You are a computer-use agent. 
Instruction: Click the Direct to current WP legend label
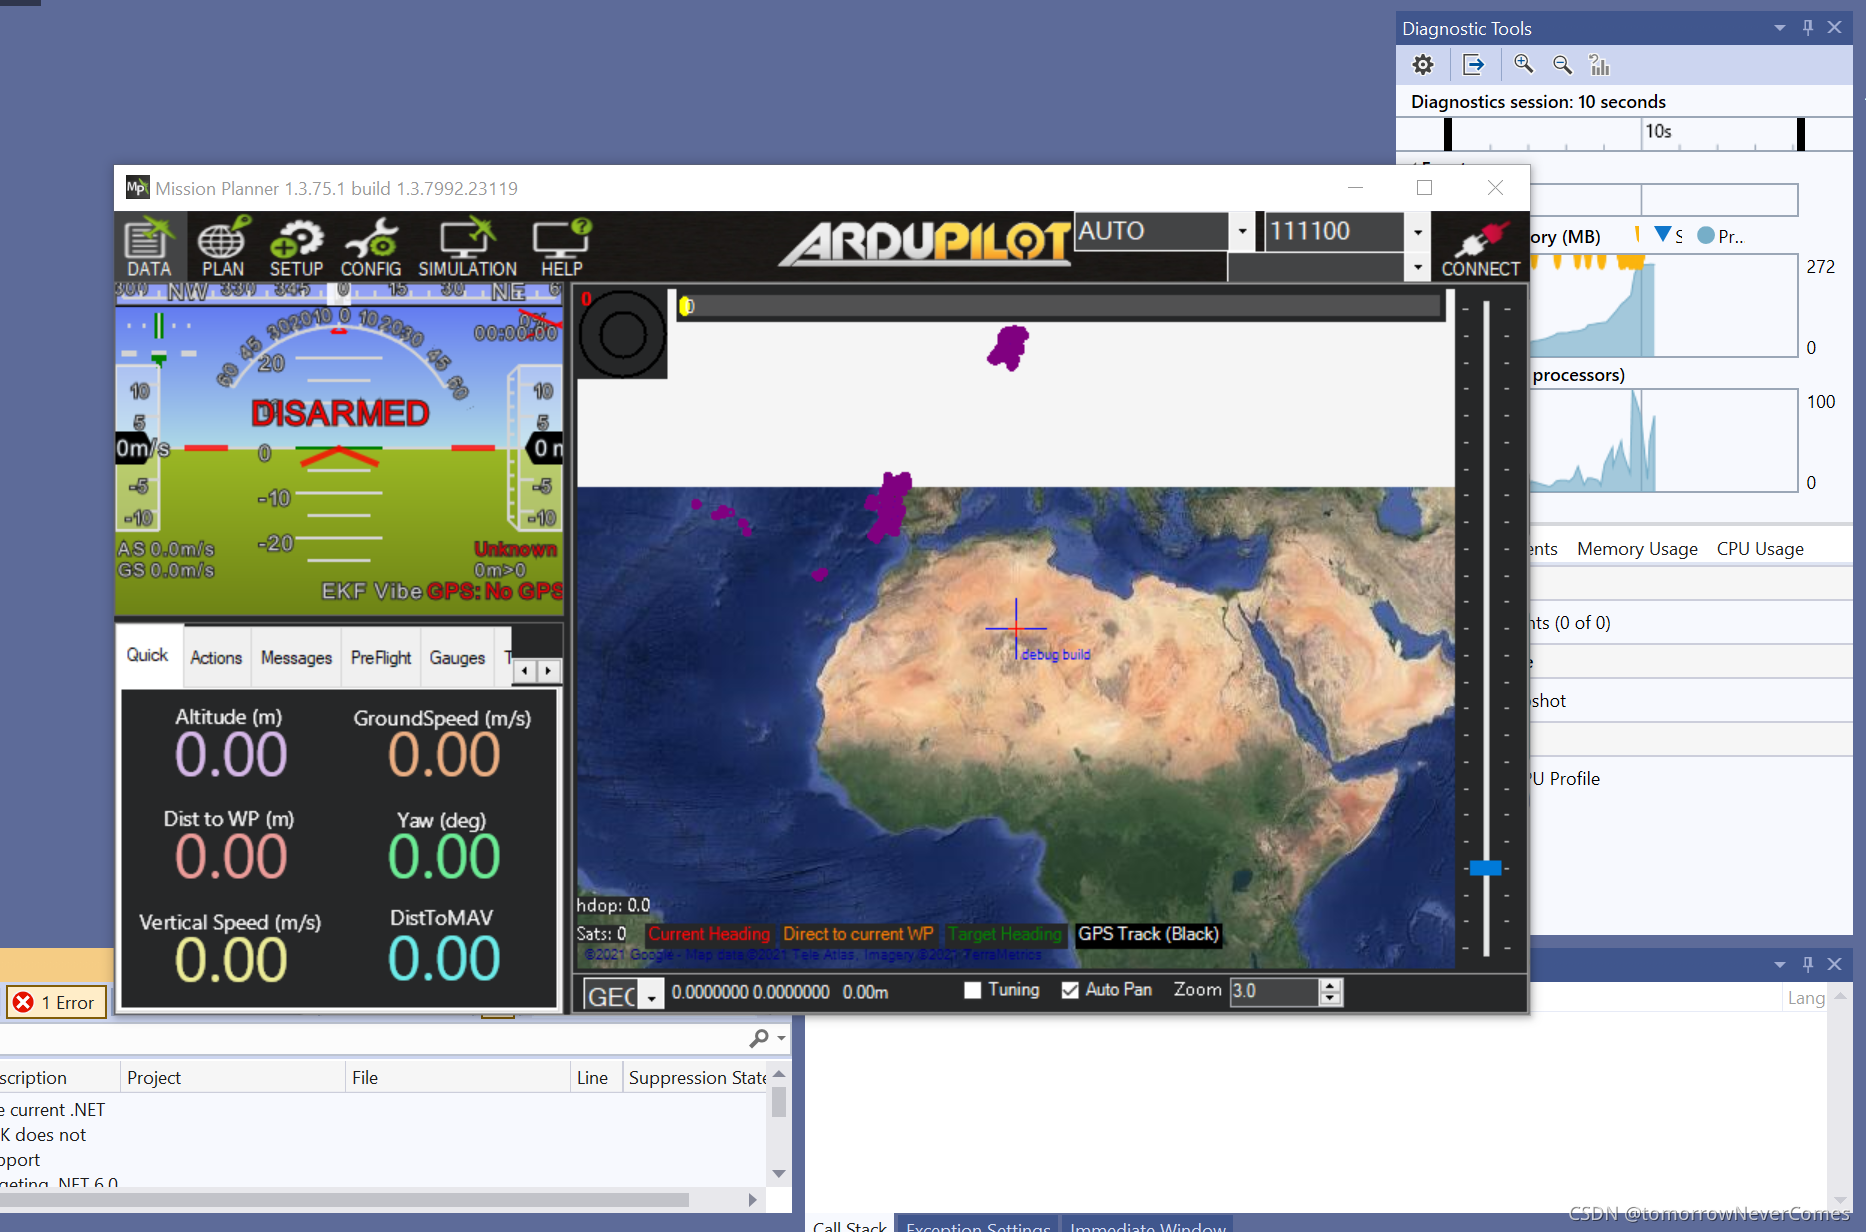[x=858, y=934]
